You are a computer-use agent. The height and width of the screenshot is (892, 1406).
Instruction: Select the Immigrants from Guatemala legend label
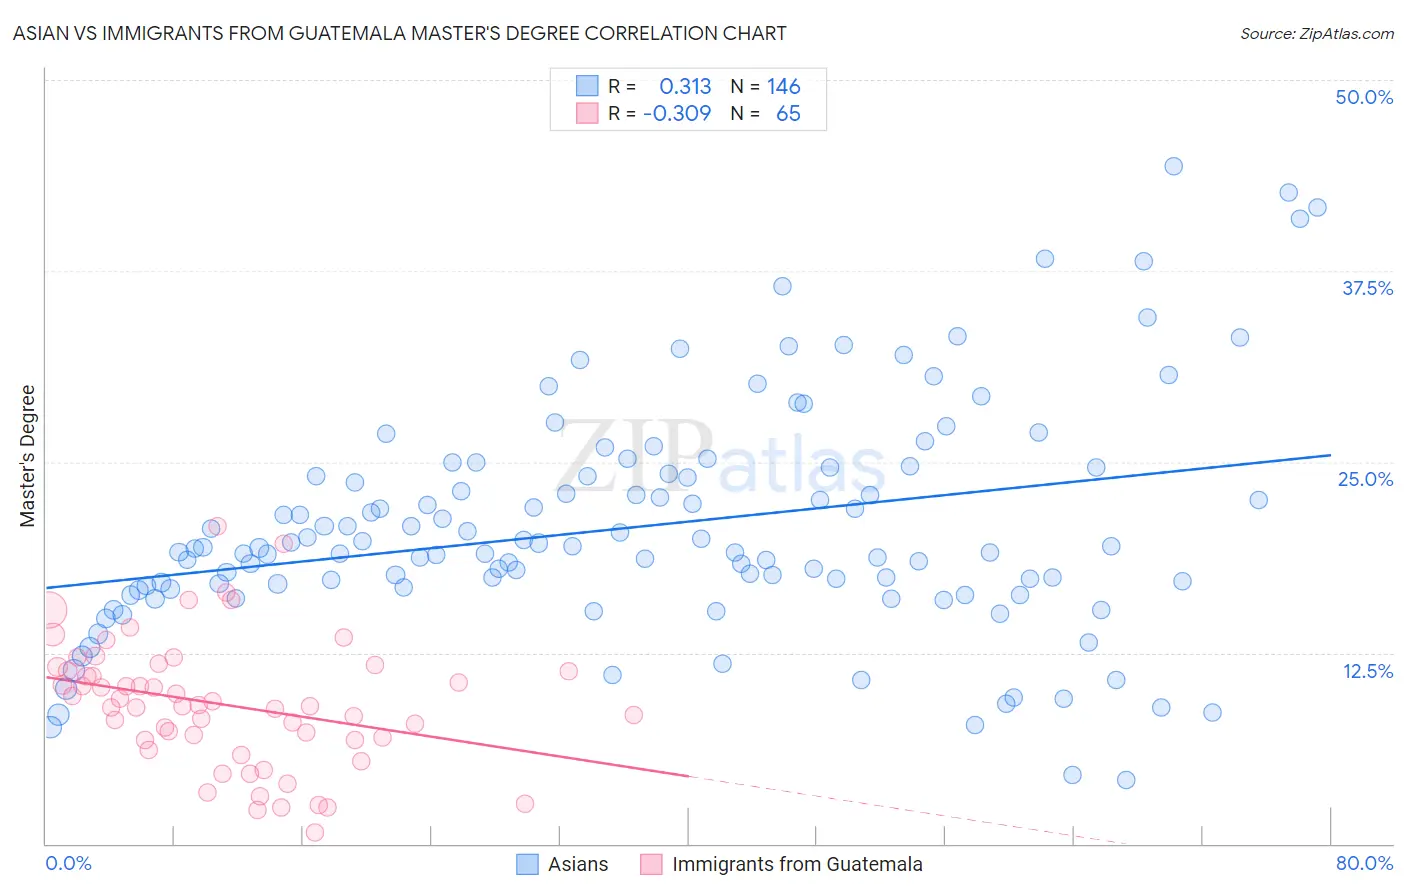coord(797,864)
